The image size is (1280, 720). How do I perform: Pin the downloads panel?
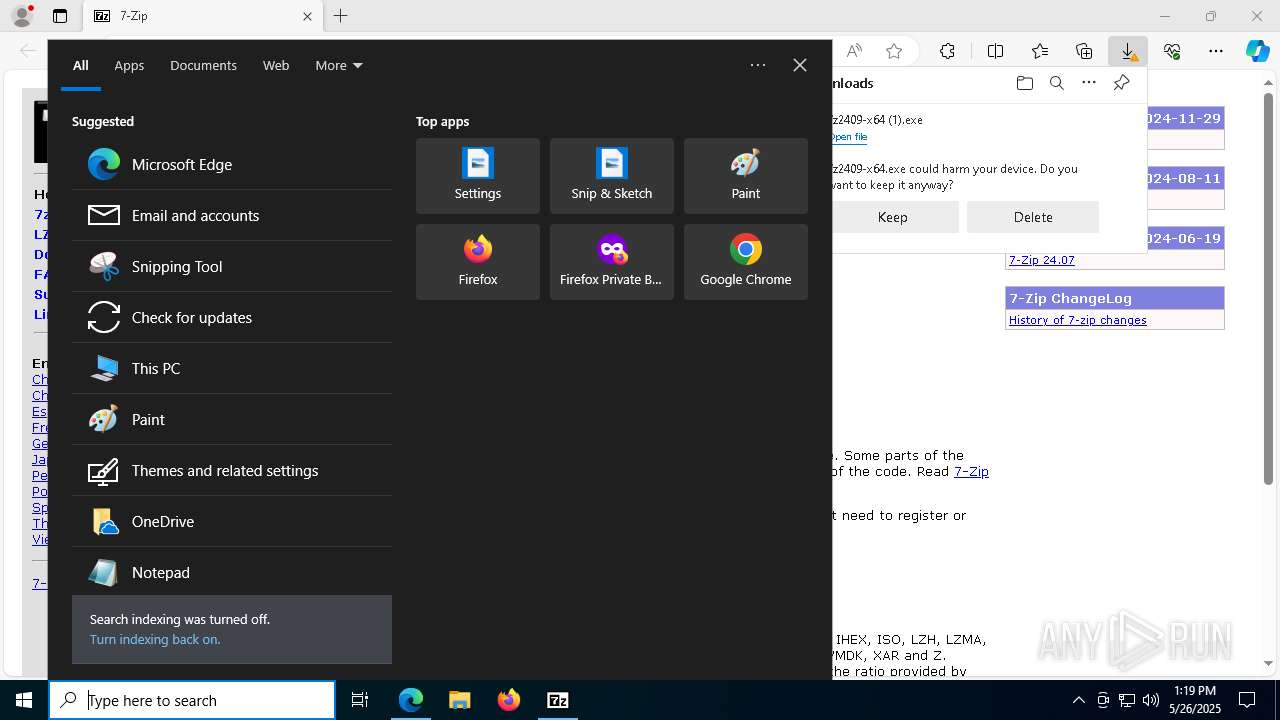[x=1121, y=83]
